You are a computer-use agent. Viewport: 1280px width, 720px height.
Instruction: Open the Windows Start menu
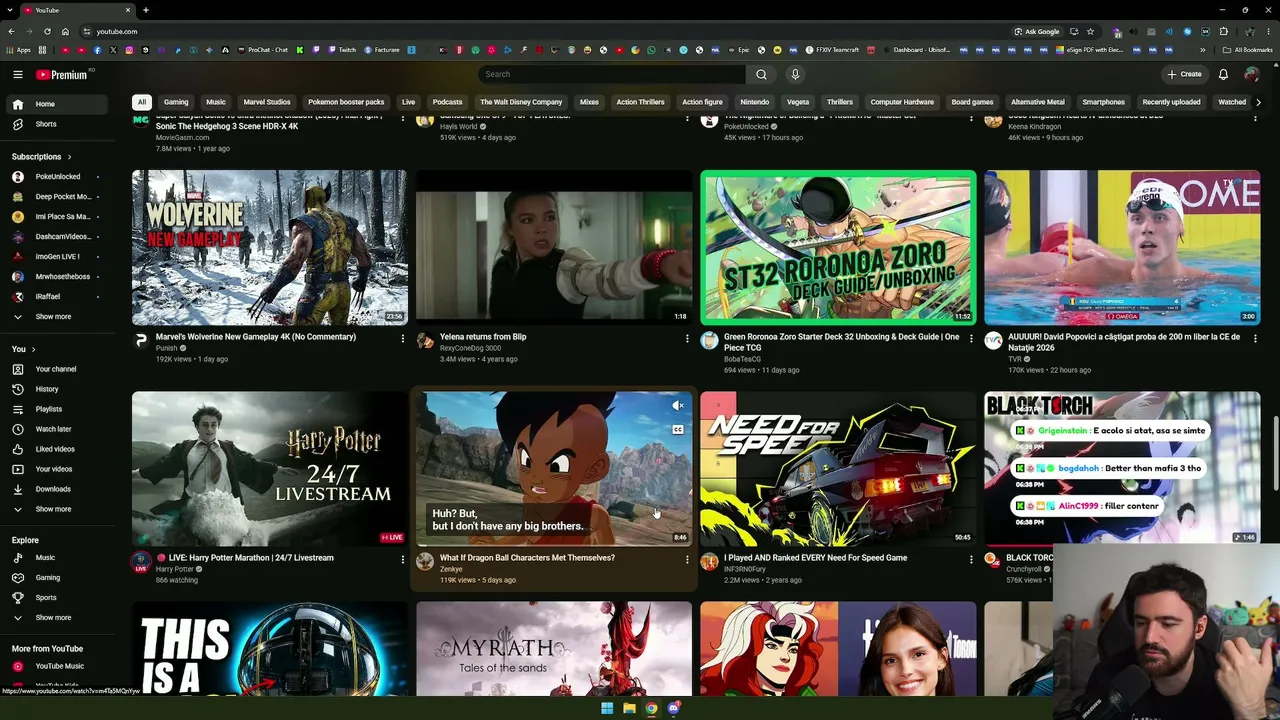607,708
